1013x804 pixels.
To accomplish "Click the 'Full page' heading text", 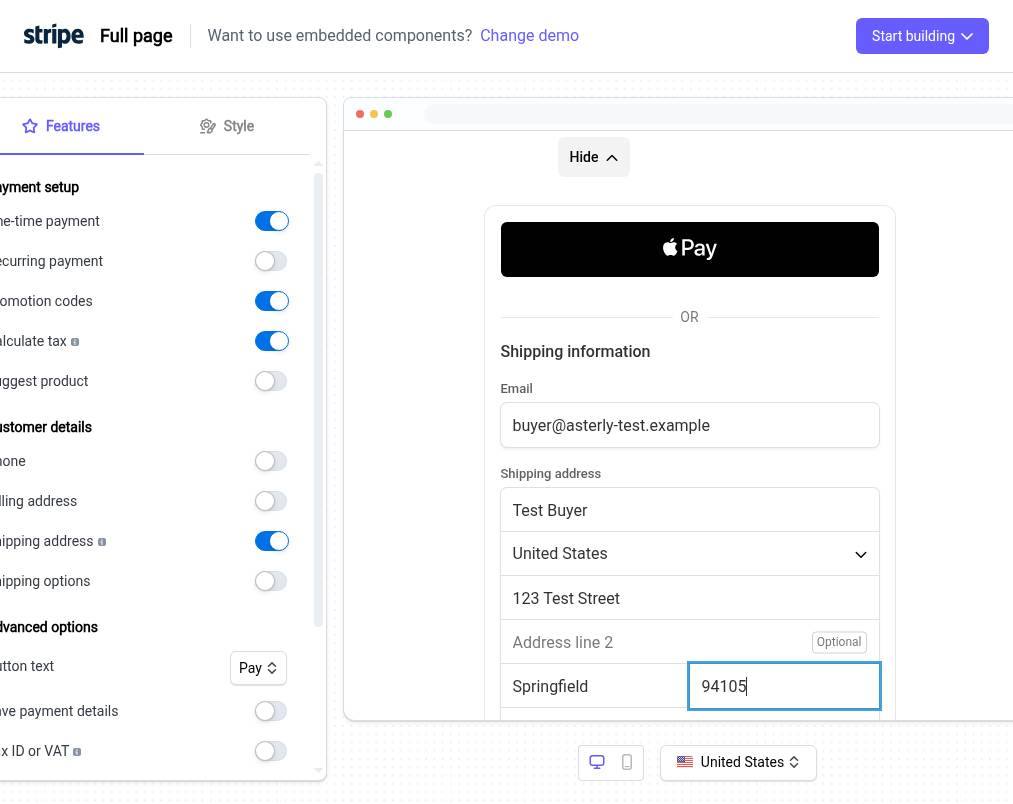I will click(136, 36).
